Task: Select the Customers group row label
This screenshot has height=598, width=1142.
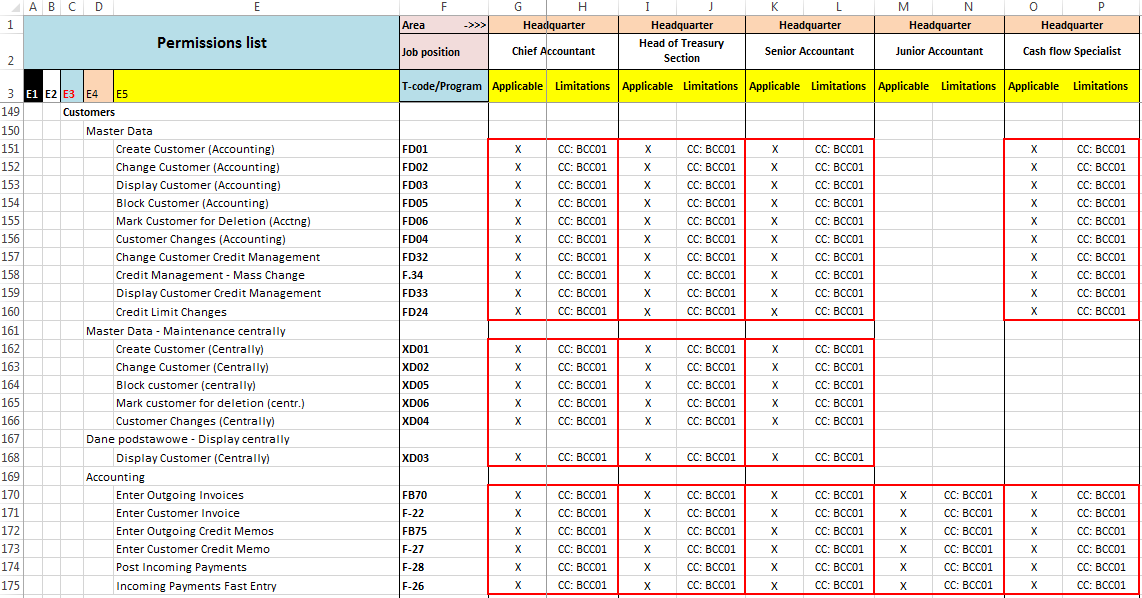Action: (89, 112)
